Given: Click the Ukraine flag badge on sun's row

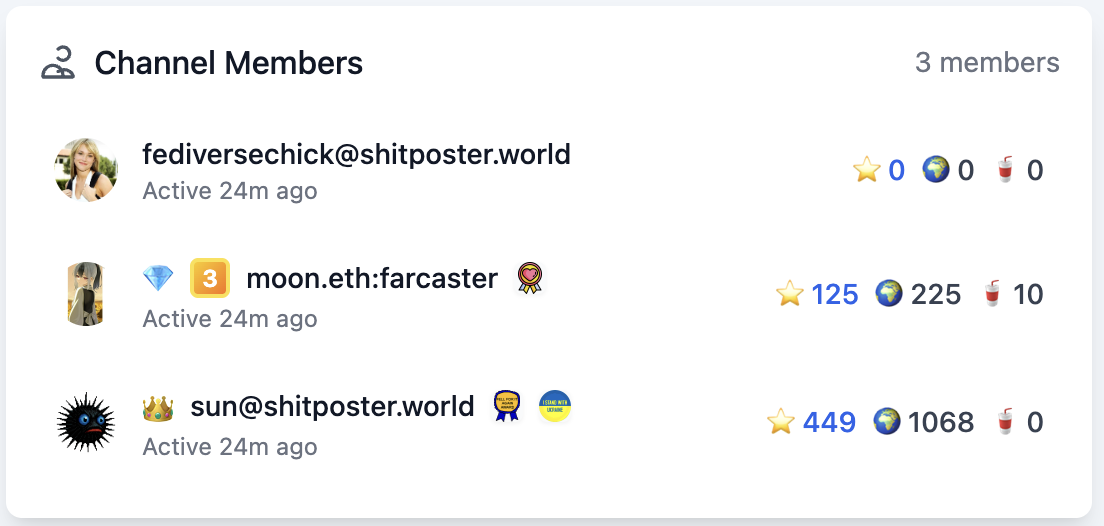Looking at the screenshot, I should click(x=554, y=406).
